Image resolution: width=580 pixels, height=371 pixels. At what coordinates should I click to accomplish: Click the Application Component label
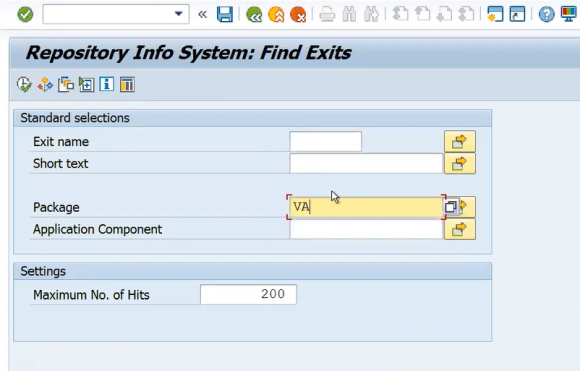click(98, 229)
